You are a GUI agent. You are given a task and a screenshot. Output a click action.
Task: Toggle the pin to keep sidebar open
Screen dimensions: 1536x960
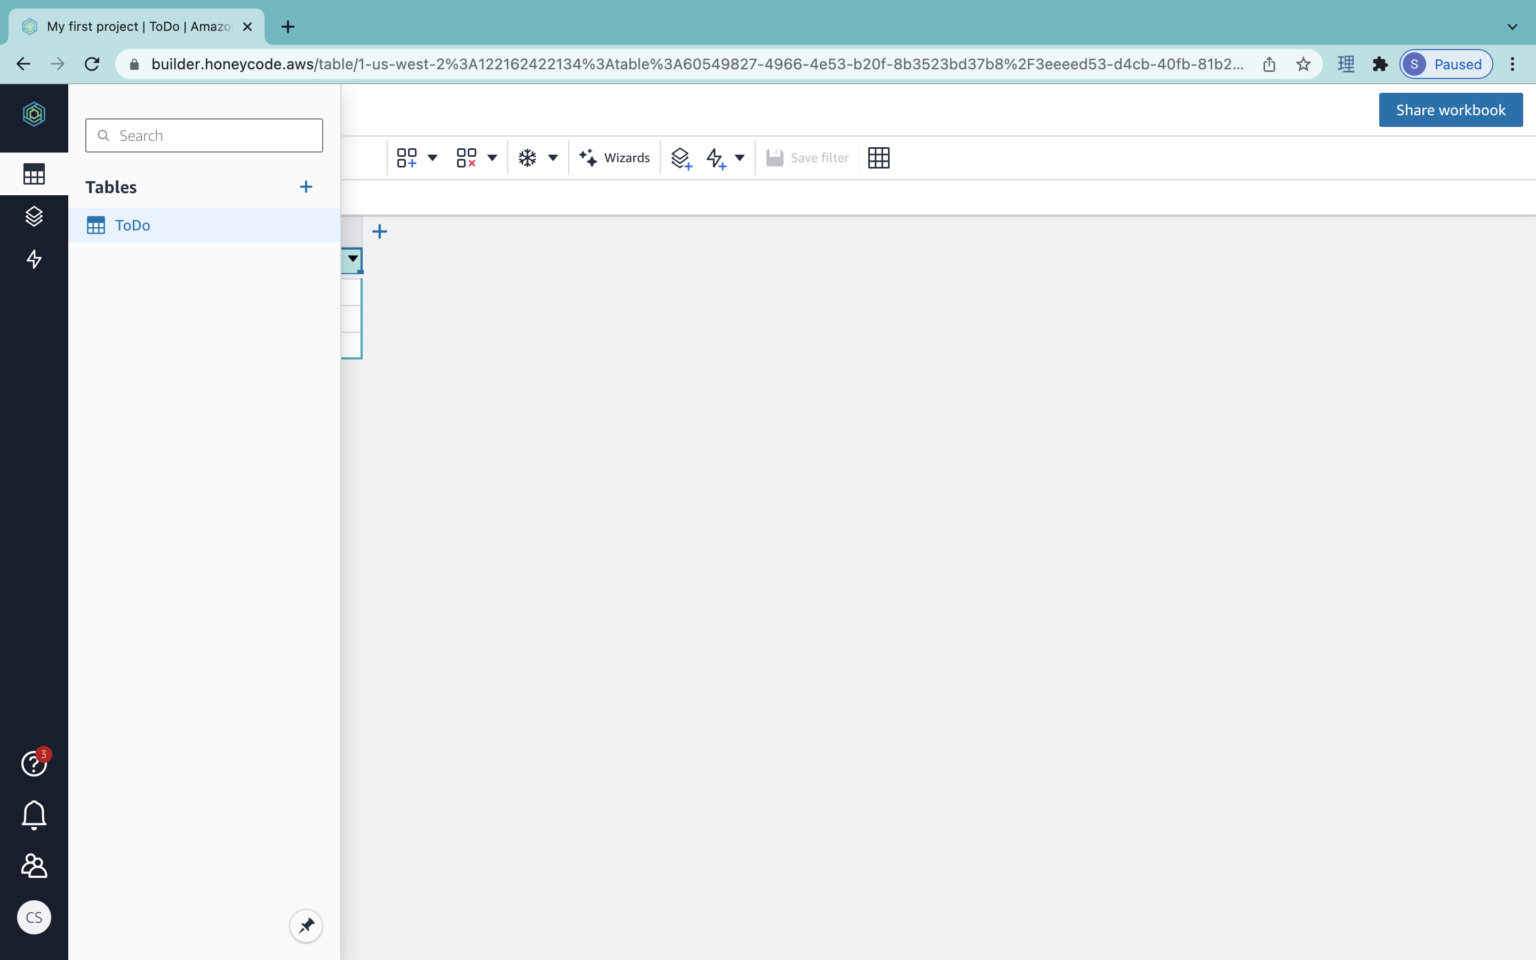coord(306,926)
